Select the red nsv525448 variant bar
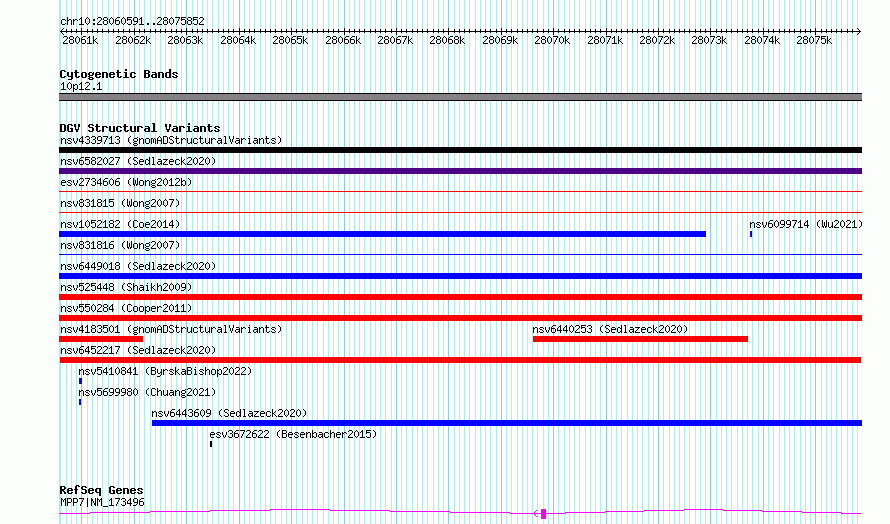890x524 pixels. (460, 297)
